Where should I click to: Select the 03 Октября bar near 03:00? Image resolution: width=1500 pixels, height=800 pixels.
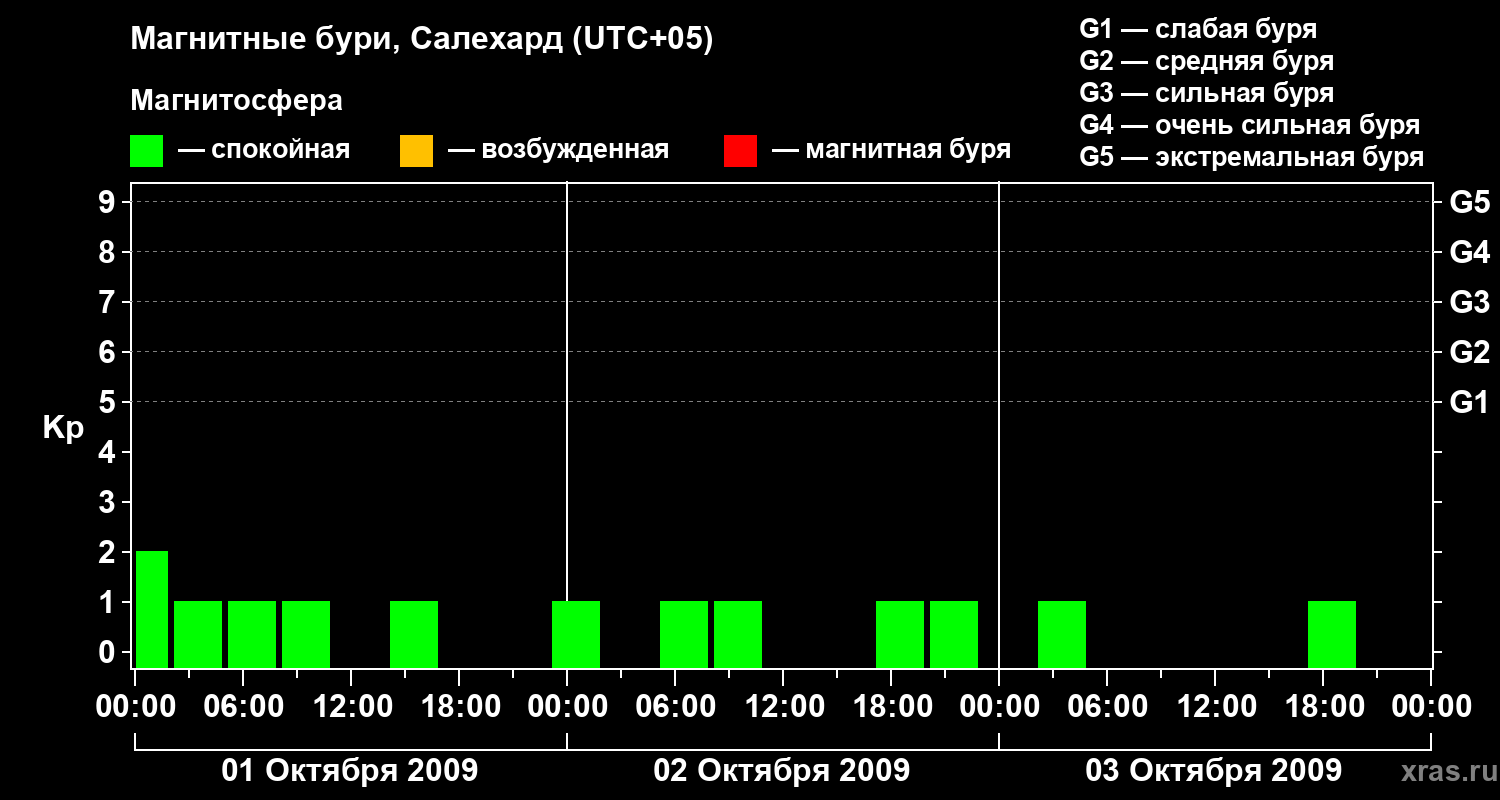(x=1062, y=634)
